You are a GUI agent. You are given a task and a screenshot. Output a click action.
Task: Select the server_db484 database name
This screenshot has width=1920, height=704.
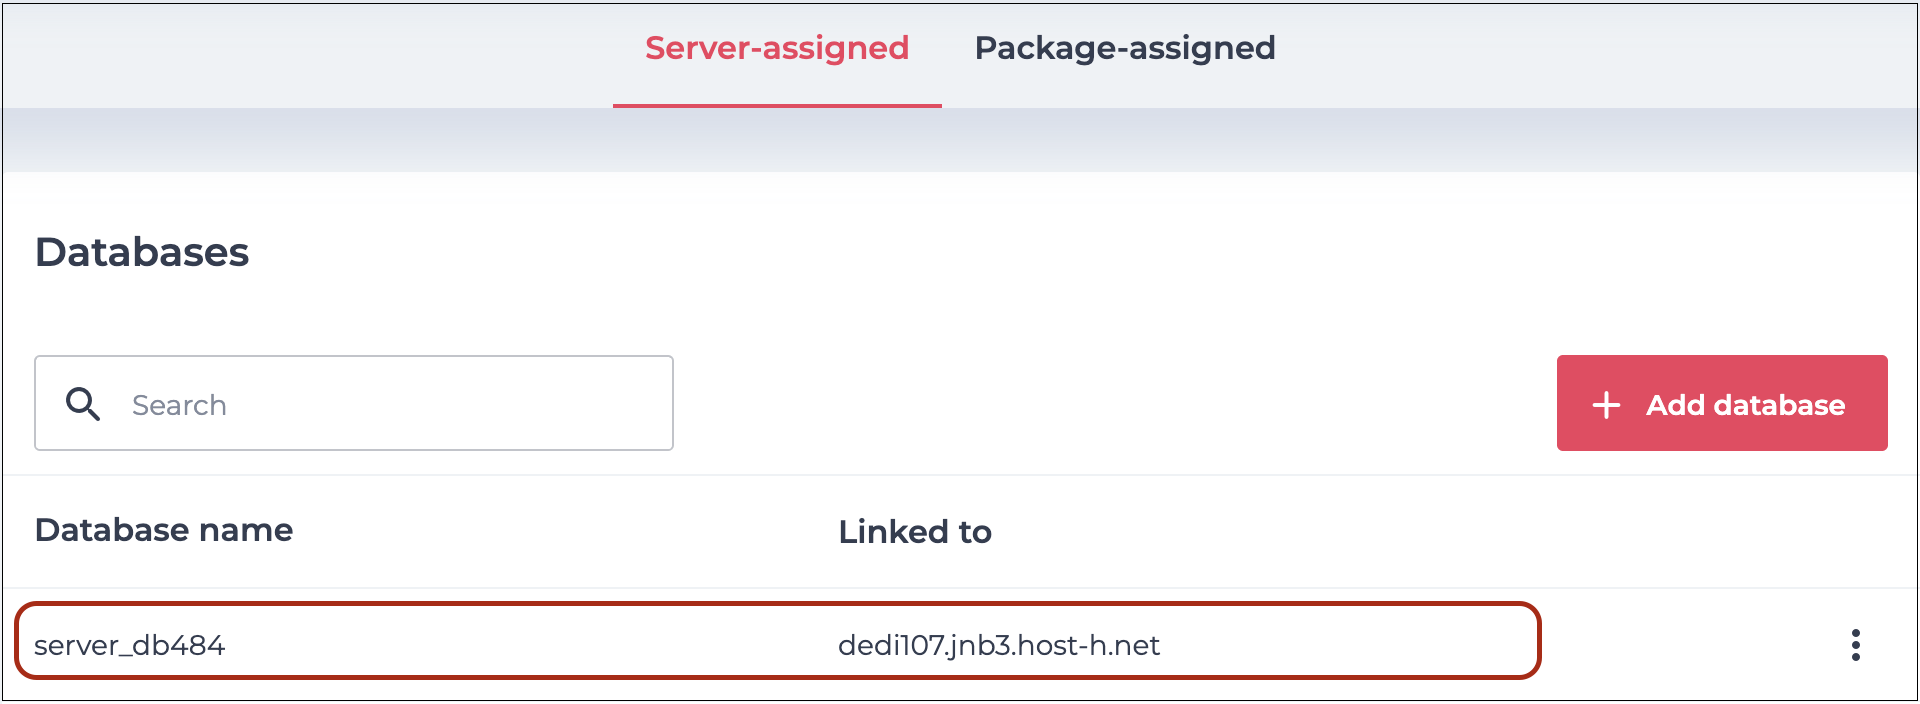130,645
